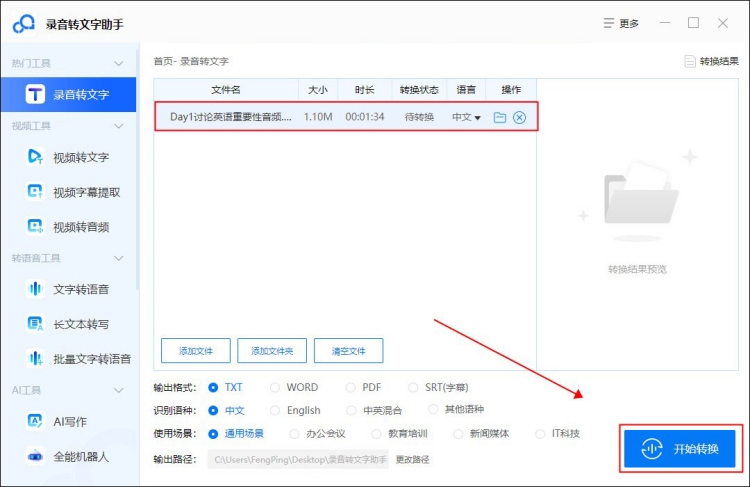Select IT科技 usage scenario
Image resolution: width=750 pixels, height=487 pixels.
click(x=540, y=434)
